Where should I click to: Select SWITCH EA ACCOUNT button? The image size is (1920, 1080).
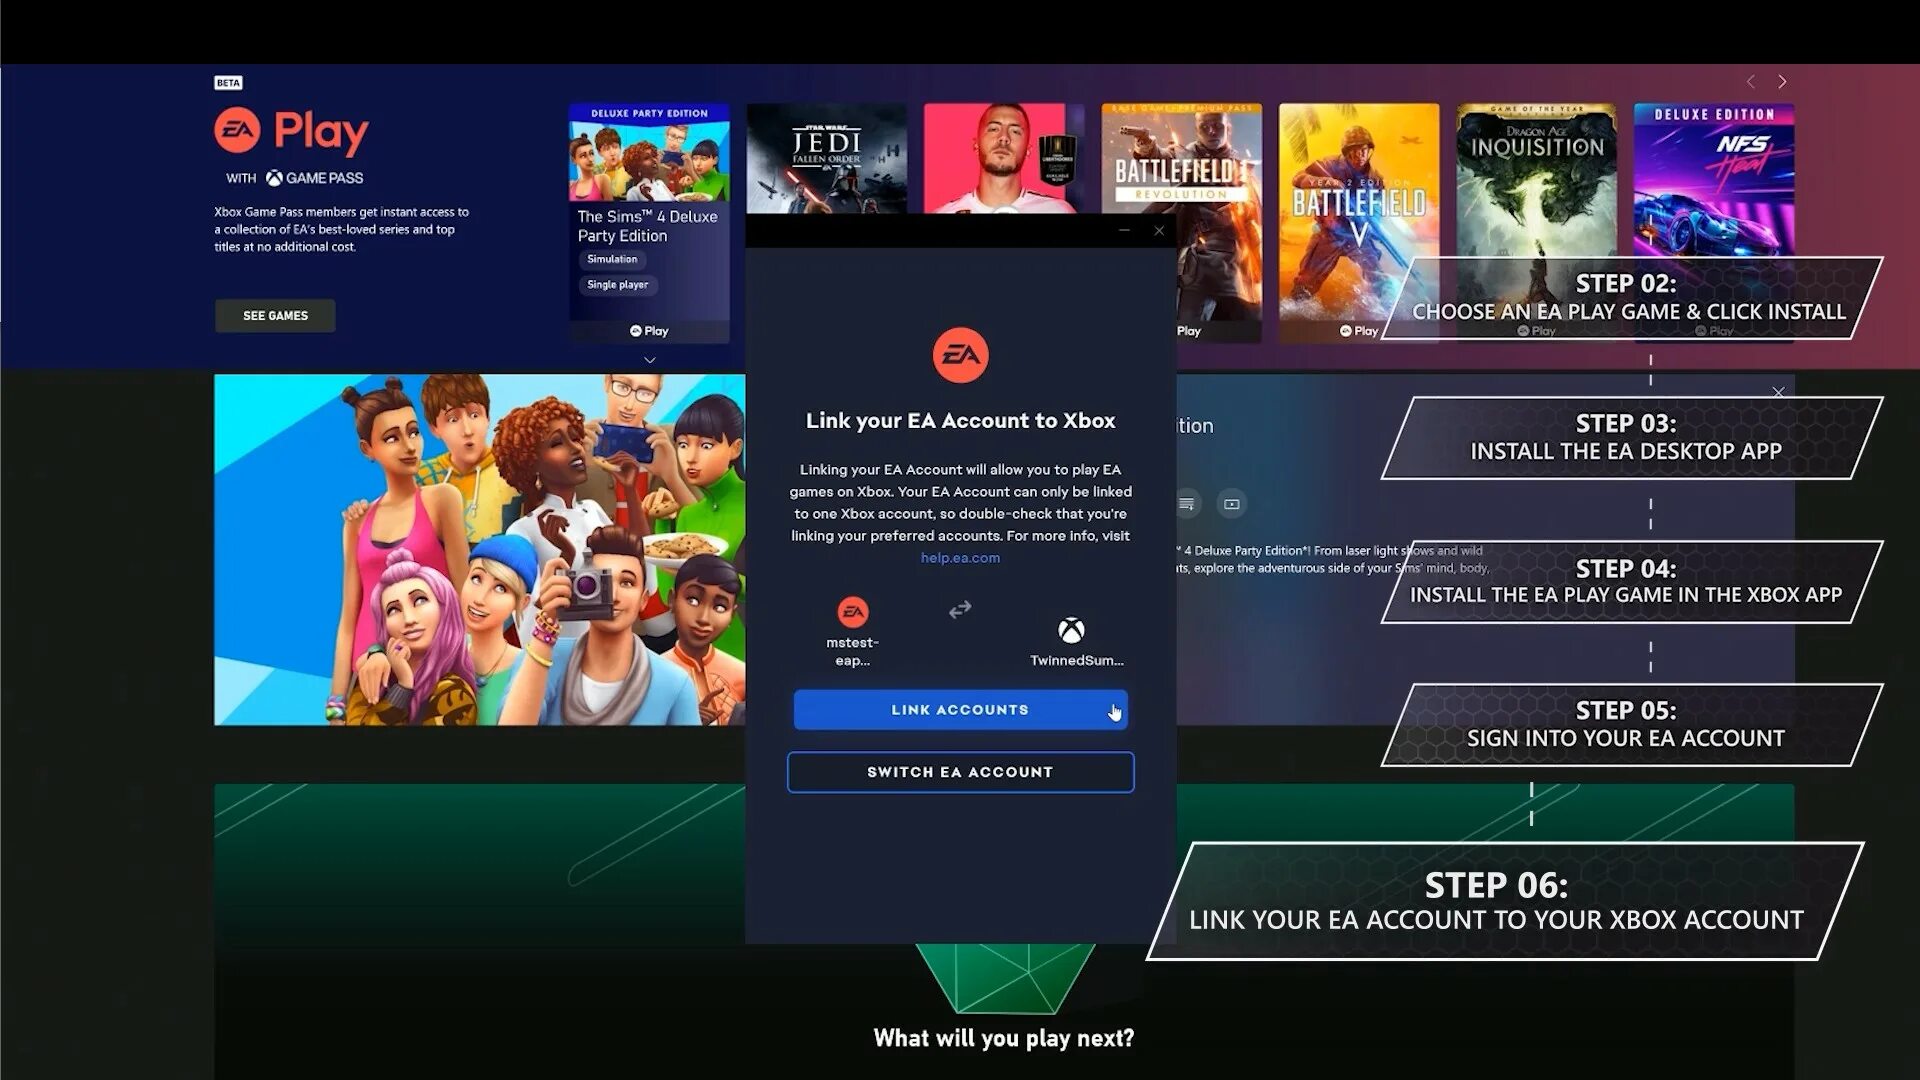pos(960,771)
